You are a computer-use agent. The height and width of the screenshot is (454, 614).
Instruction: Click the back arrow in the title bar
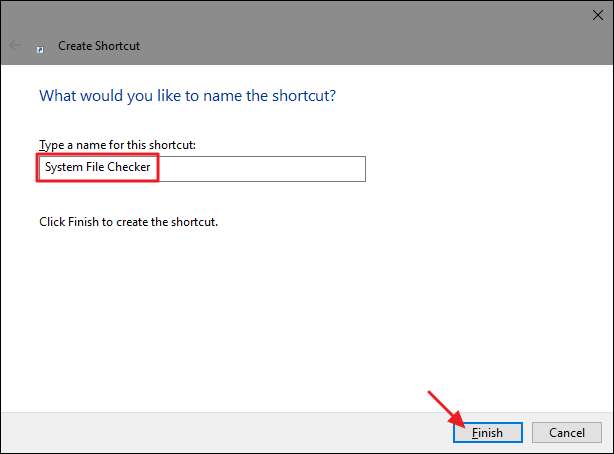tap(15, 45)
